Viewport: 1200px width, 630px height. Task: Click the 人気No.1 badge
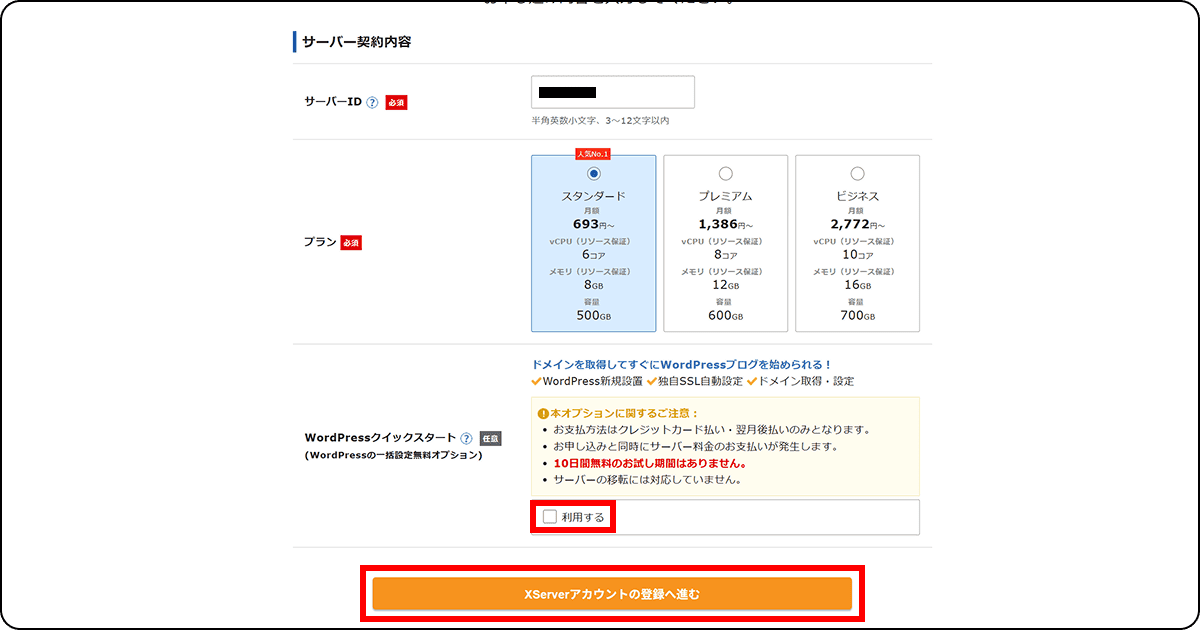pyautogui.click(x=593, y=154)
